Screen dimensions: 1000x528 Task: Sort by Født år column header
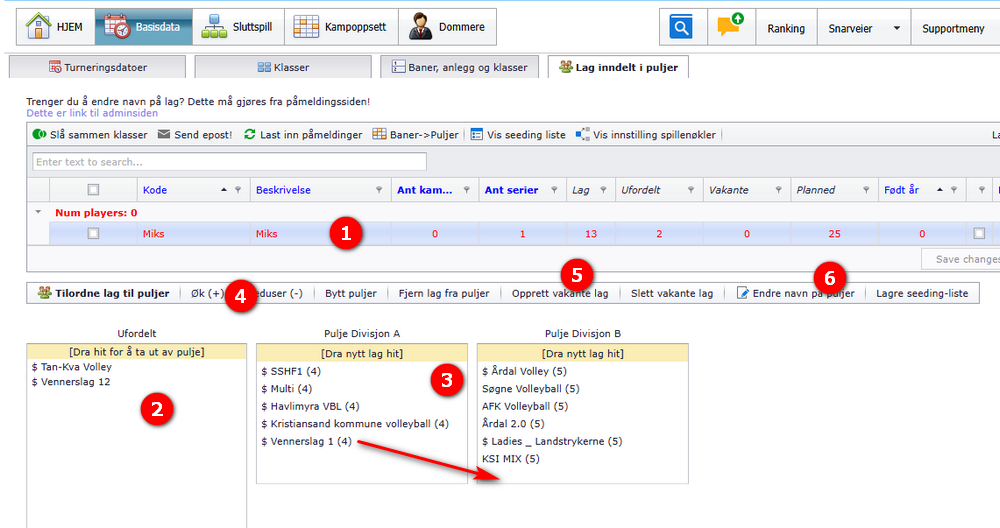point(901,190)
